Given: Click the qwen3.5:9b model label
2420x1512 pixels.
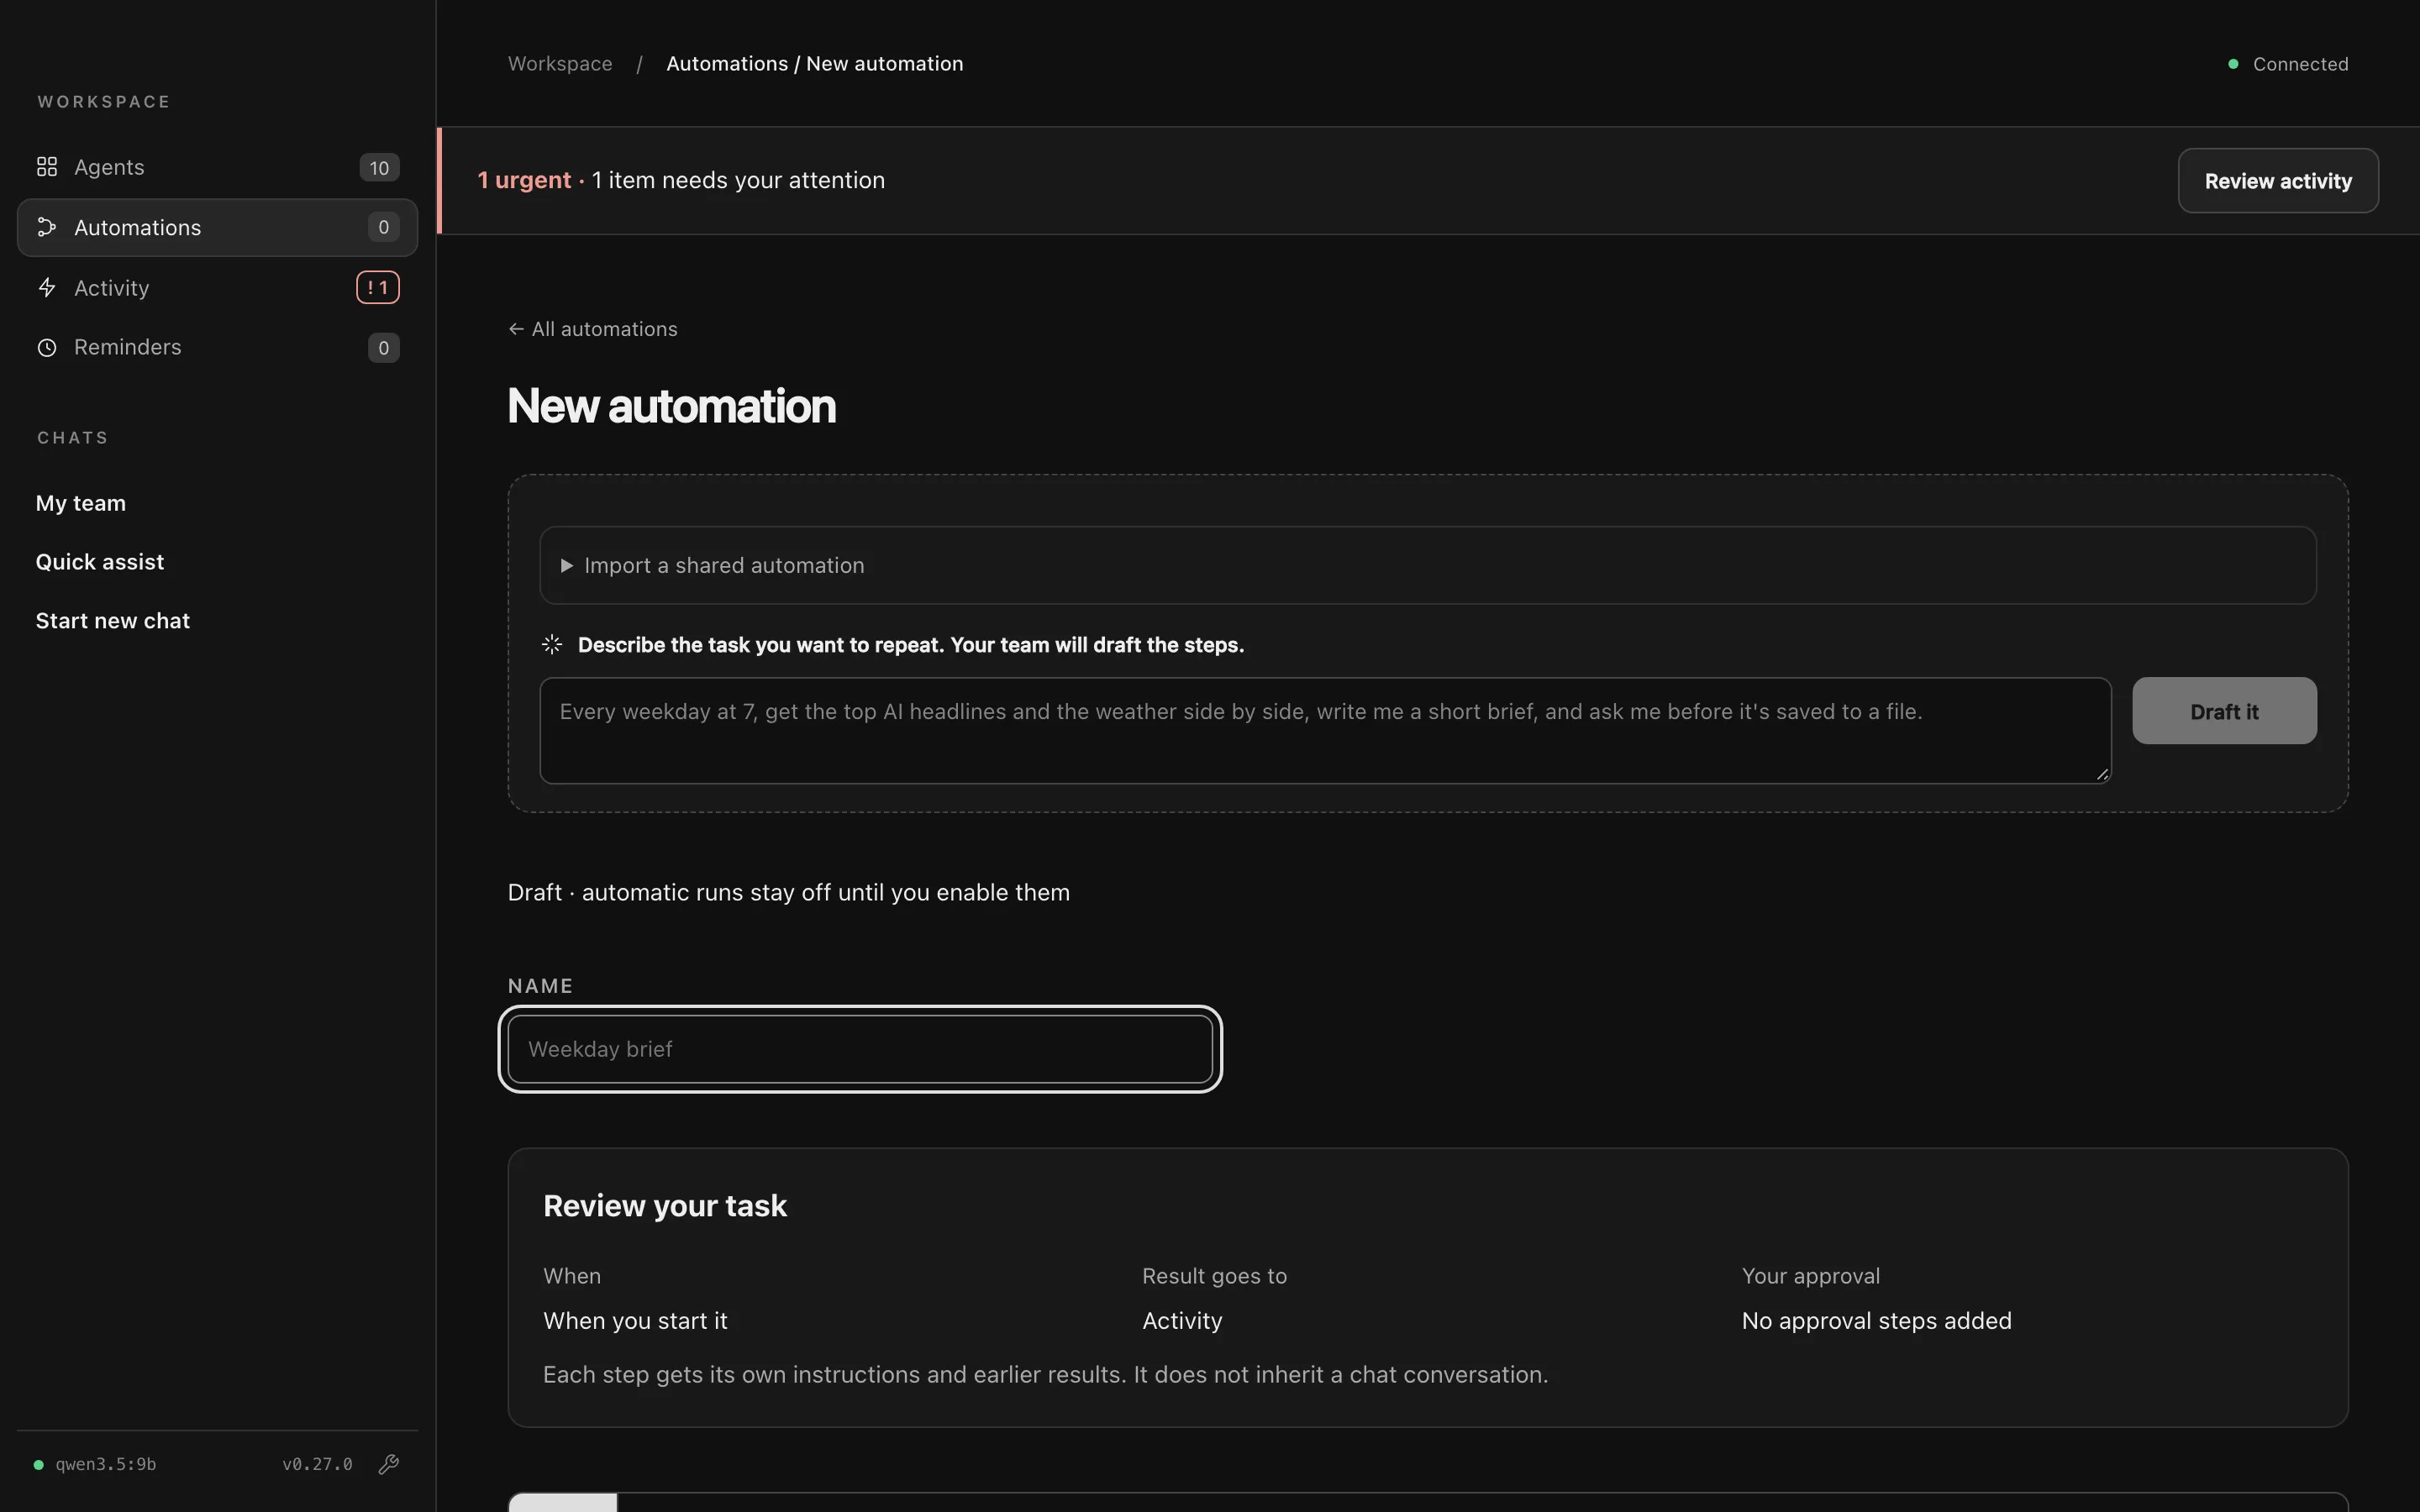Looking at the screenshot, I should [x=106, y=1465].
